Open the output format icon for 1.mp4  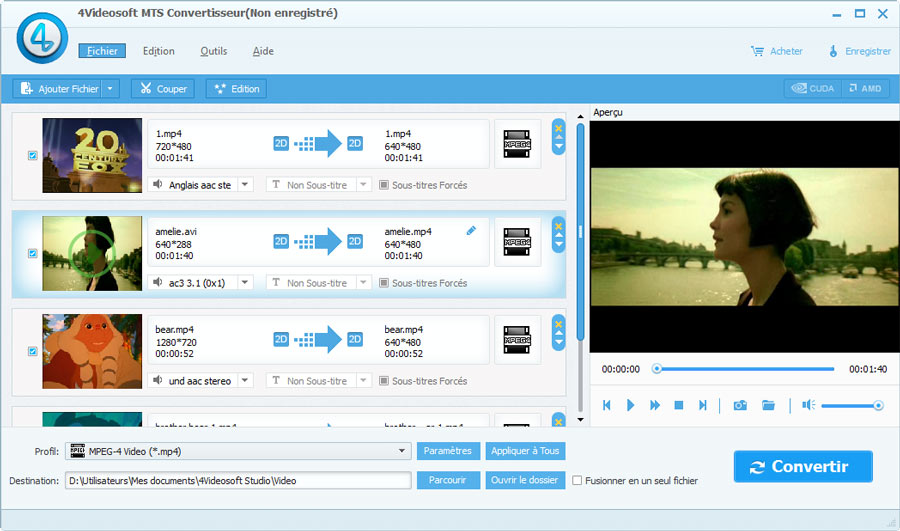tap(517, 143)
